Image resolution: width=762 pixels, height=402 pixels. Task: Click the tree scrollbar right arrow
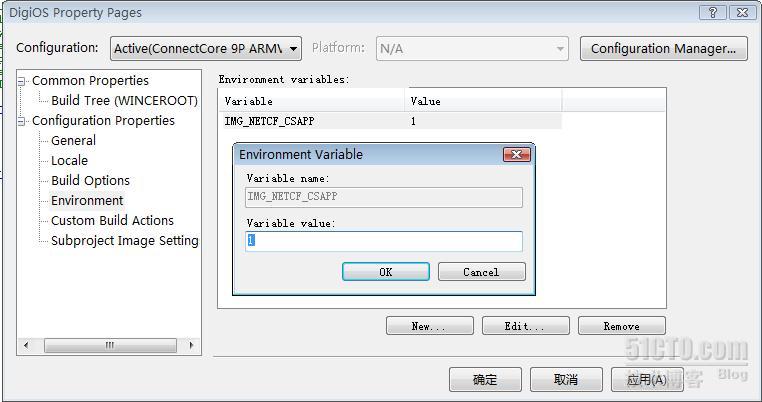tap(191, 345)
